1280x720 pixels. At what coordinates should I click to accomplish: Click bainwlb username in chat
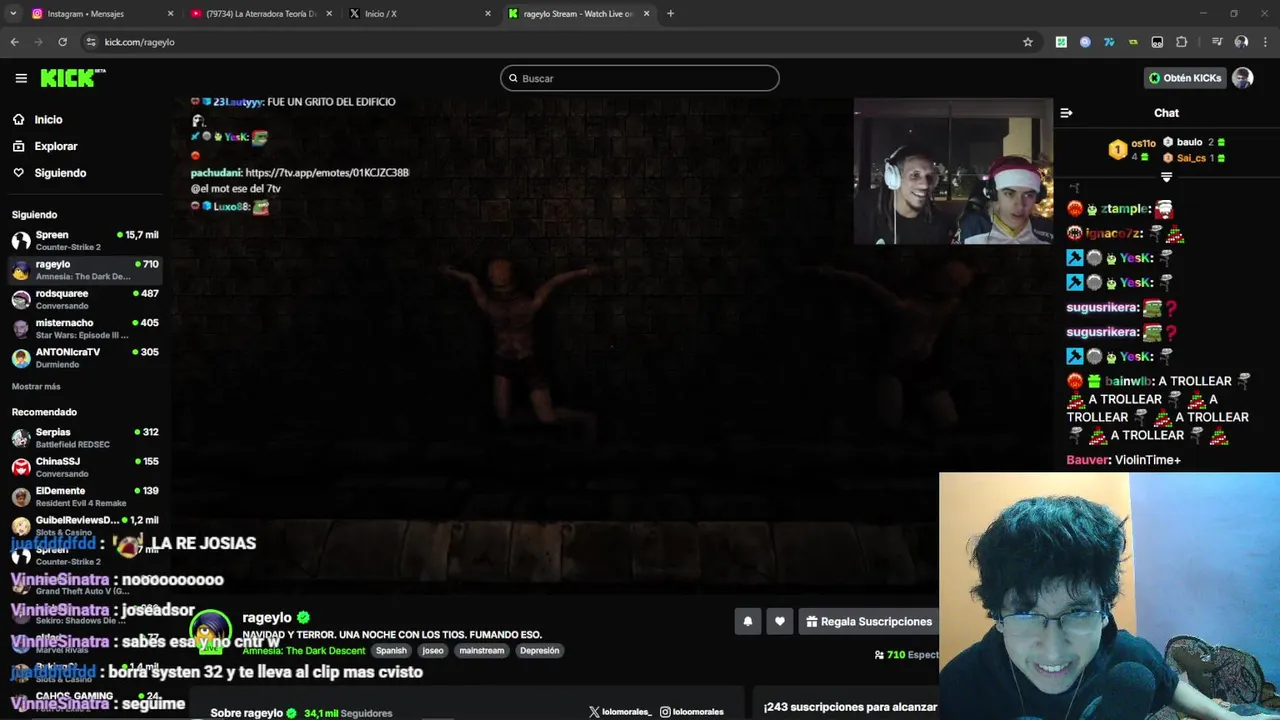(1129, 381)
